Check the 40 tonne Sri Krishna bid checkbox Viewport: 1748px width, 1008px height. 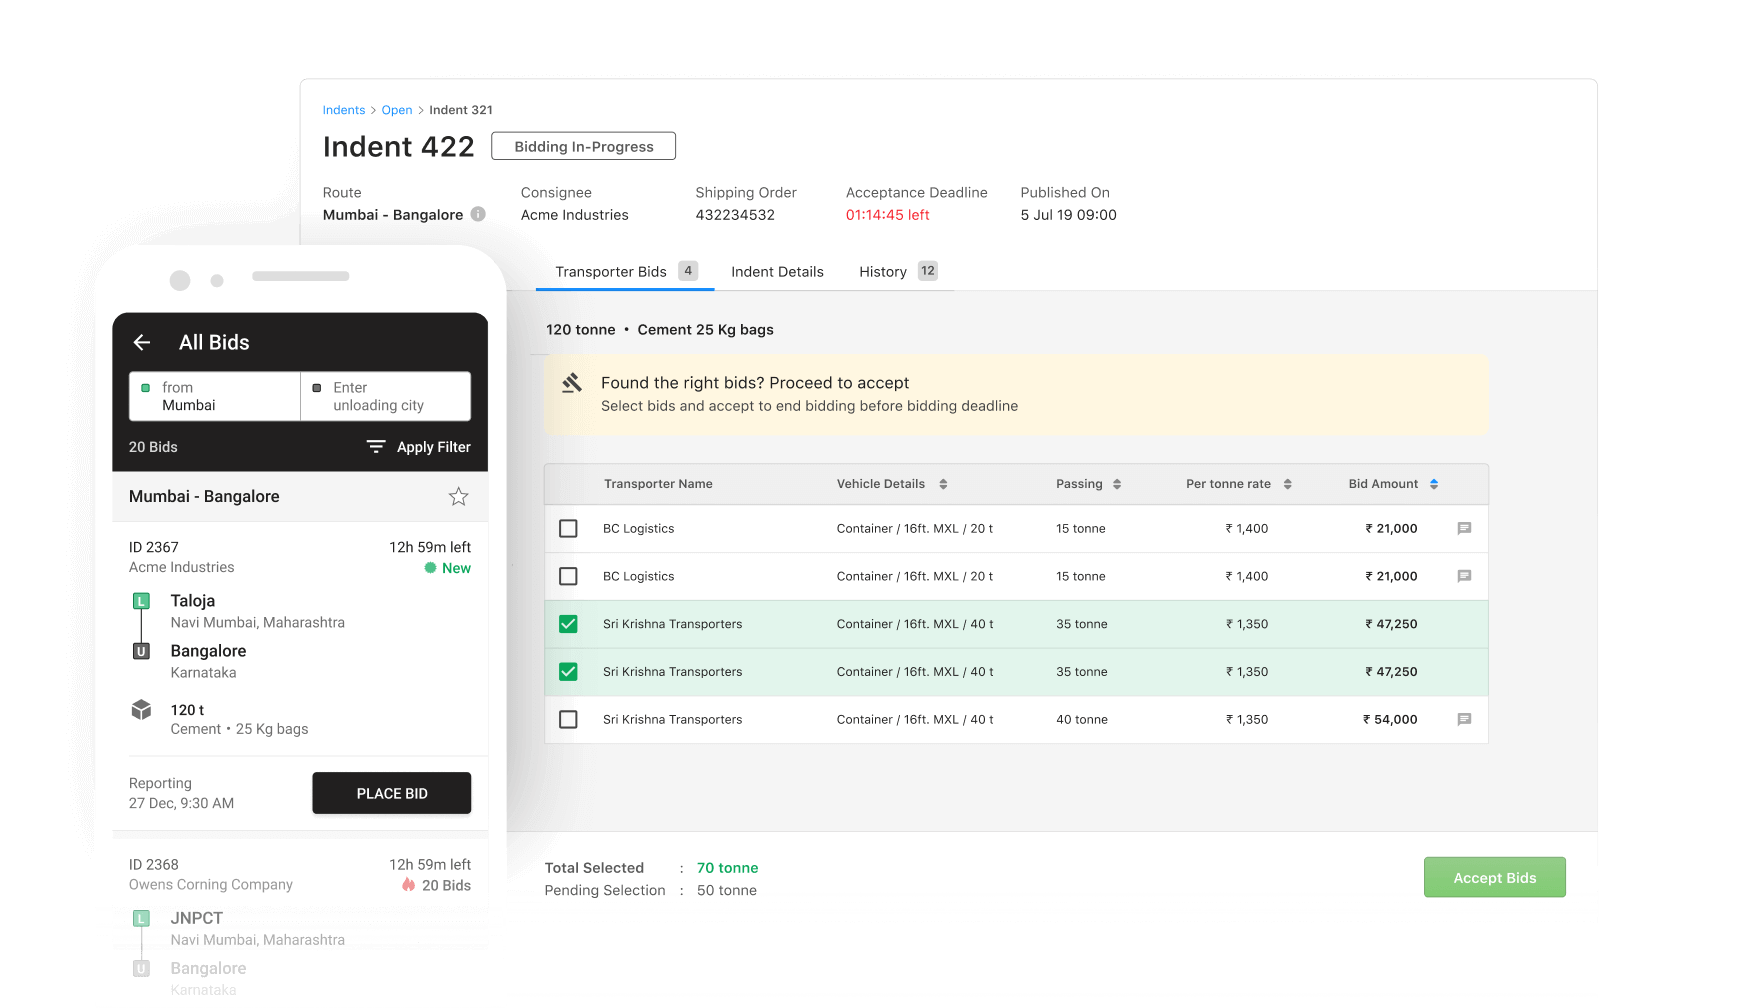568,719
